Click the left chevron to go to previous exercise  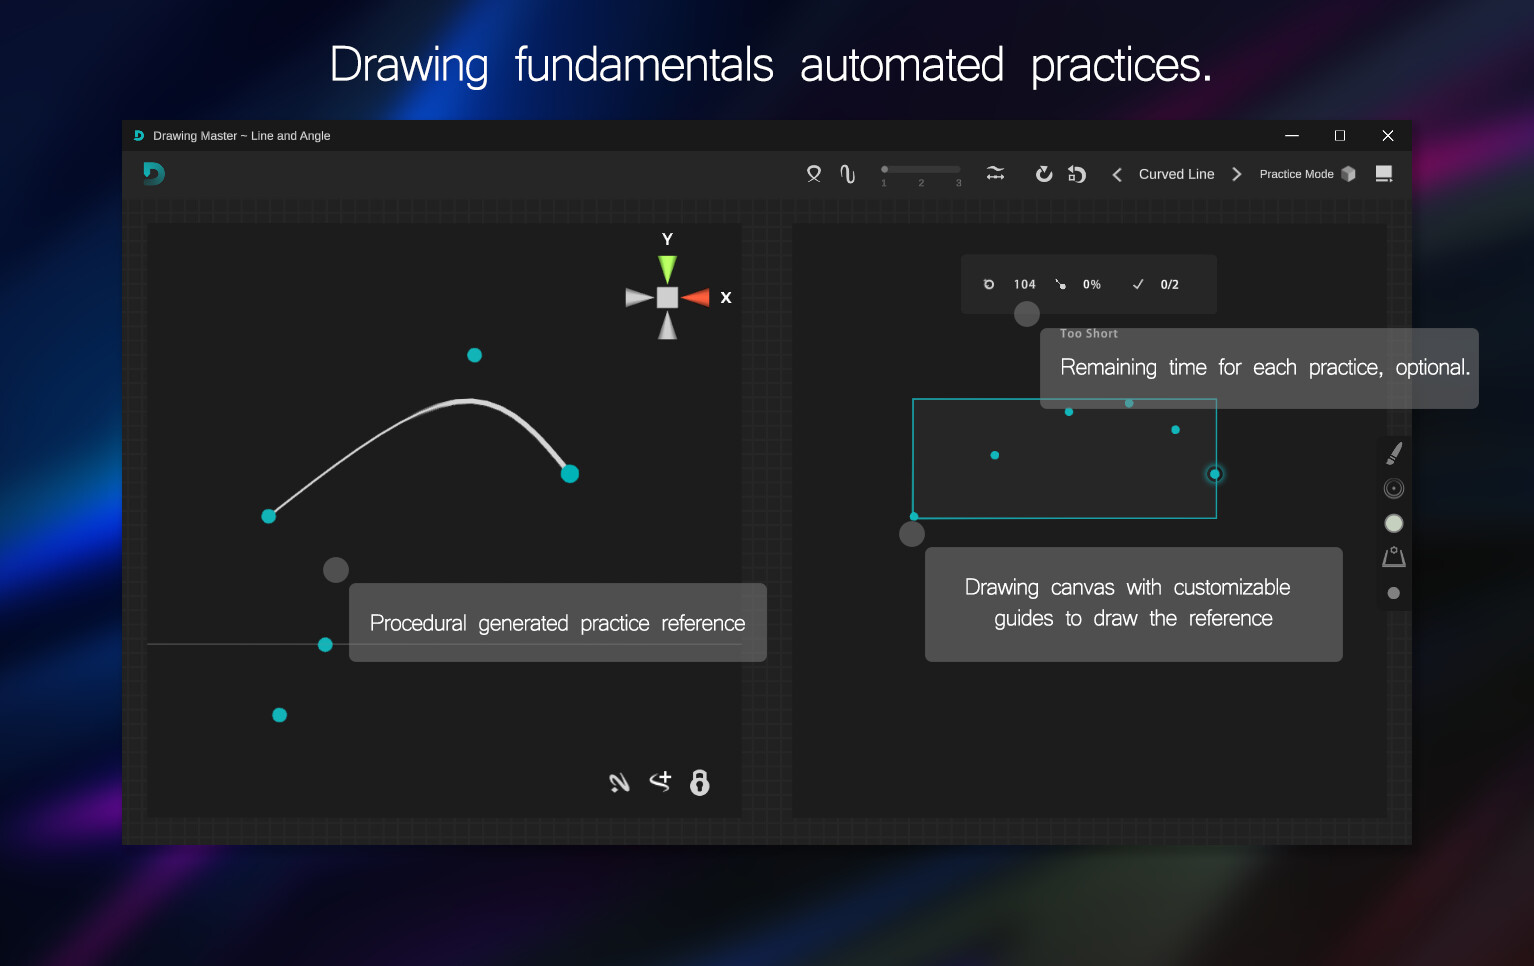(x=1117, y=173)
